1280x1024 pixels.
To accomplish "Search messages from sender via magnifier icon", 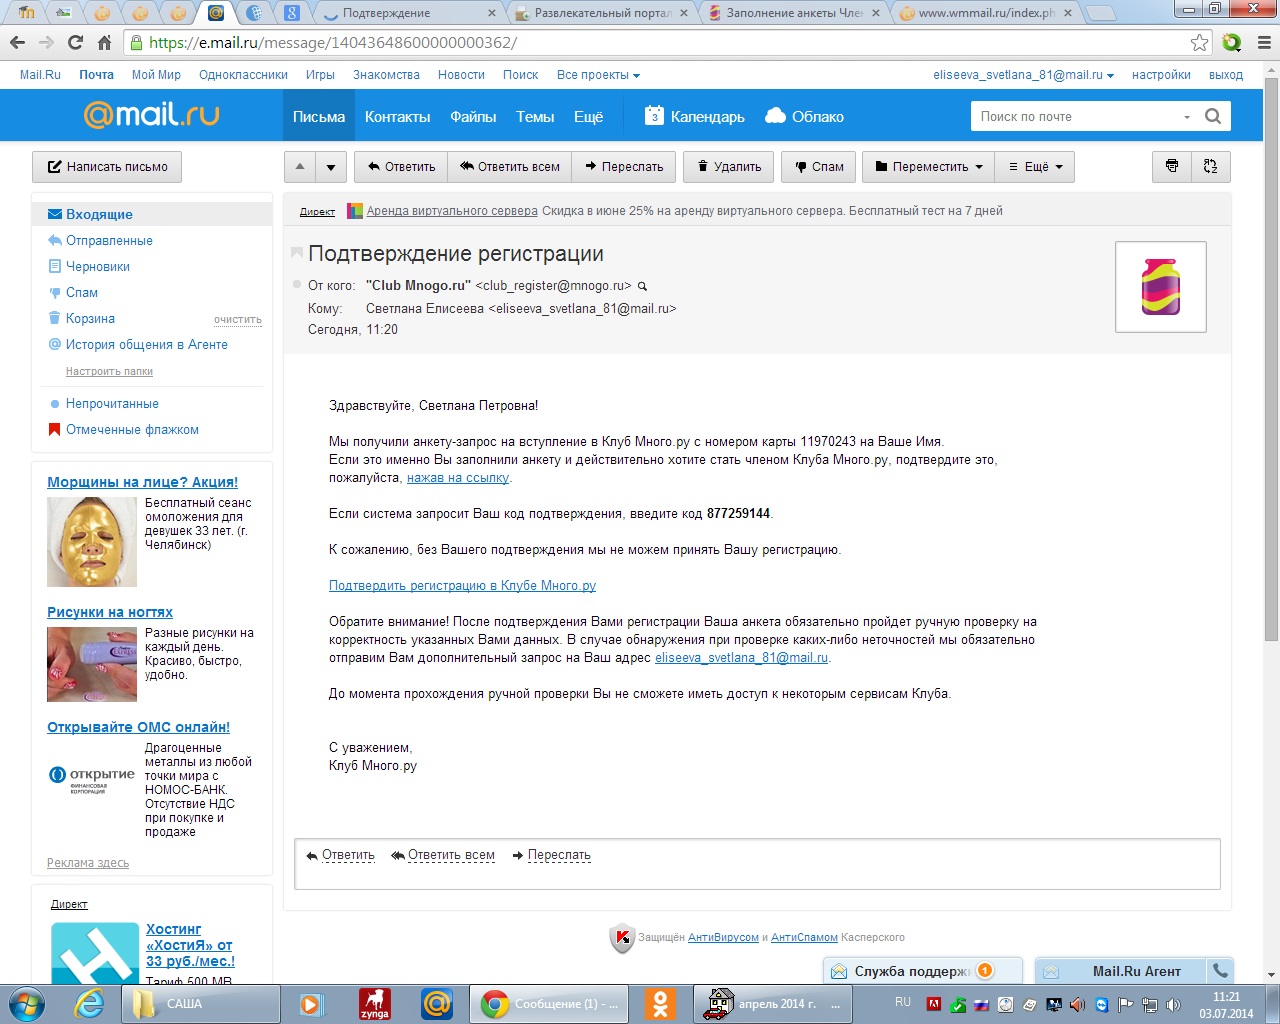I will (643, 286).
